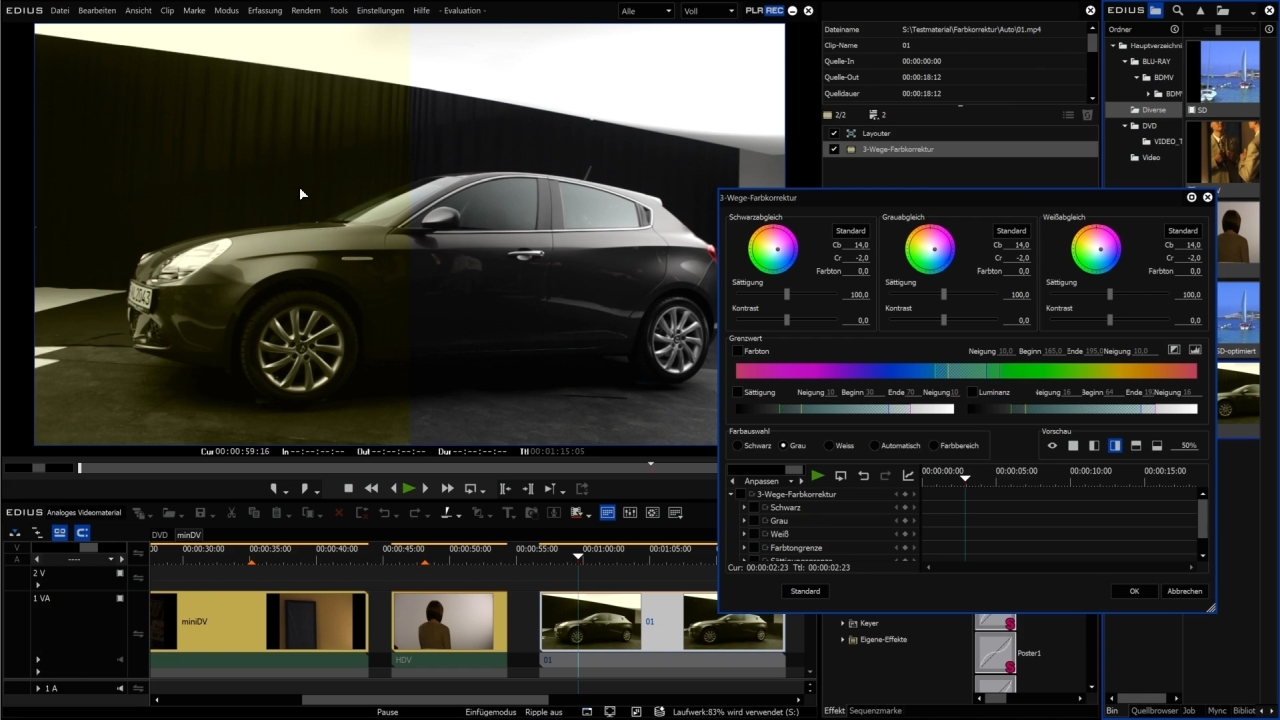Screen dimensions: 1280x720
Task: Click OK in the color correction dialog
Action: (1134, 591)
